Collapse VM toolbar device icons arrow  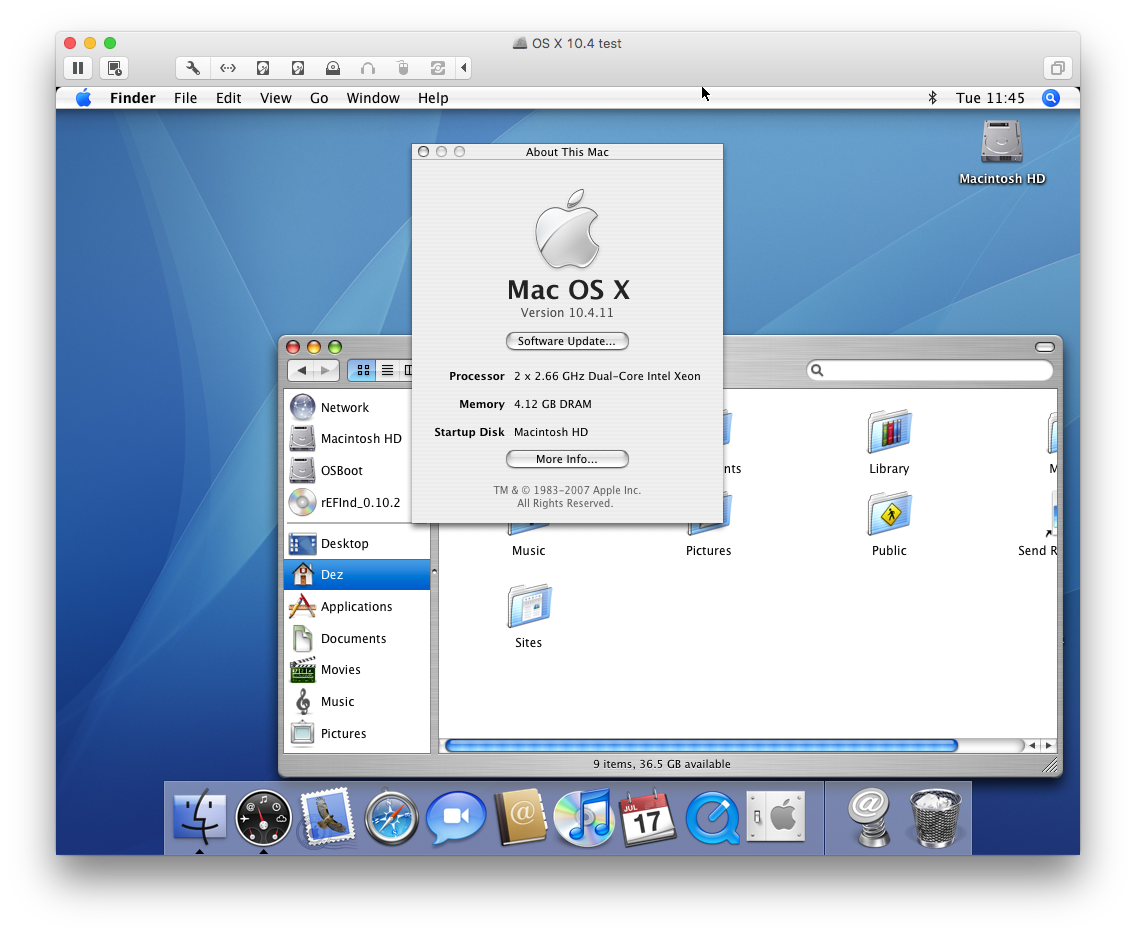463,68
